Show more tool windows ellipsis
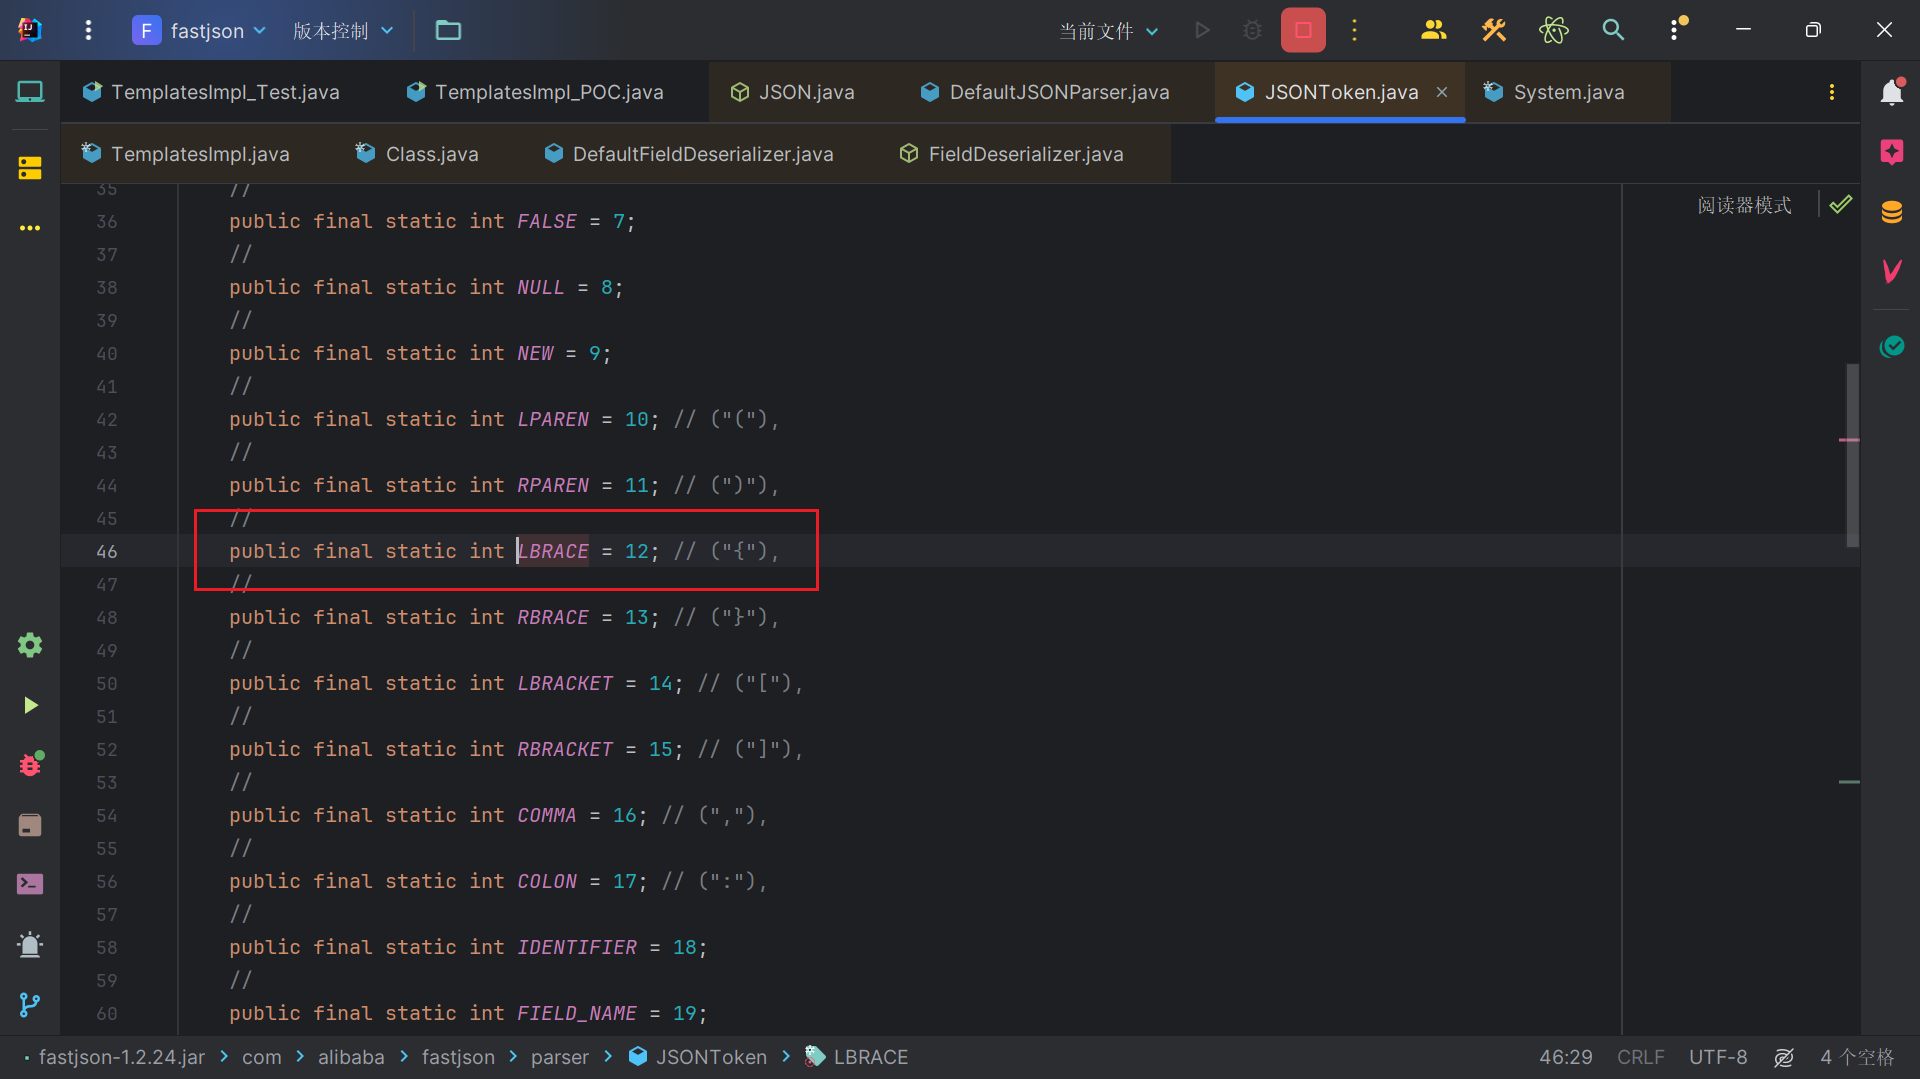1920x1079 pixels. [x=30, y=228]
